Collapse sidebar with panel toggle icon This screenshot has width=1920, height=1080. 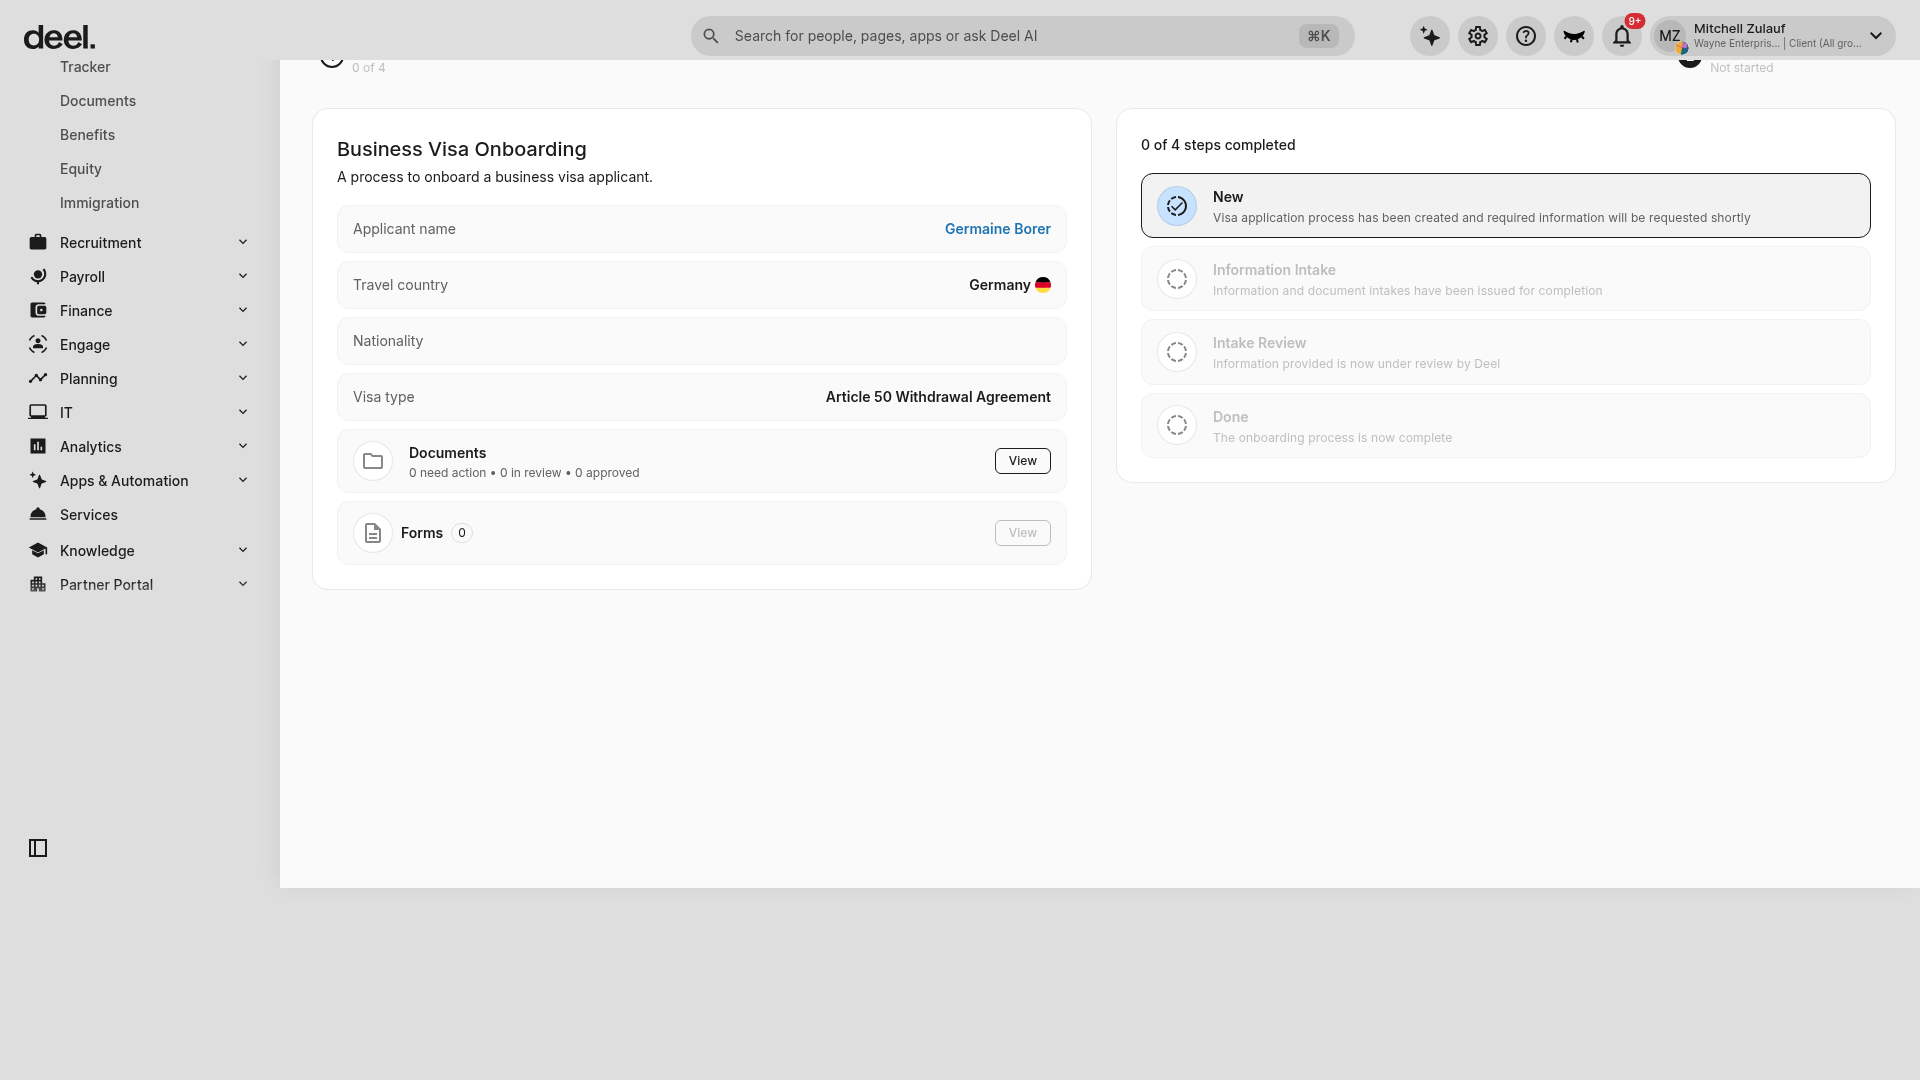[38, 848]
